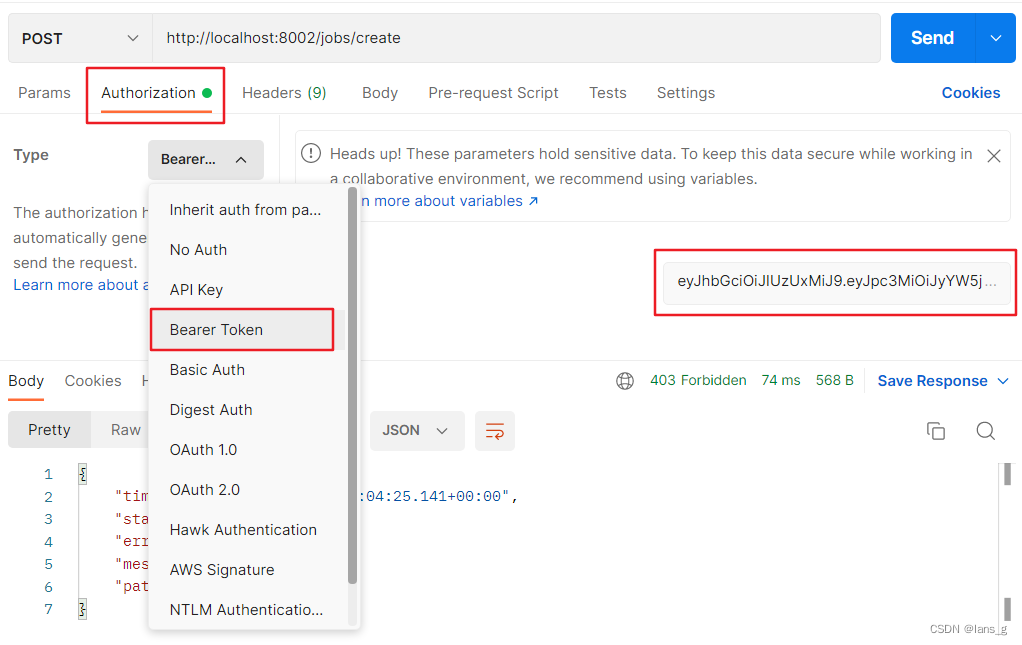Open the Headers (9) tab
1022x645 pixels.
284,93
